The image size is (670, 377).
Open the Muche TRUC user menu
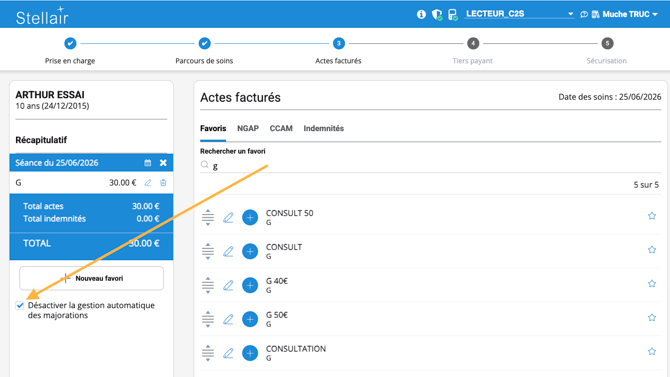[624, 14]
